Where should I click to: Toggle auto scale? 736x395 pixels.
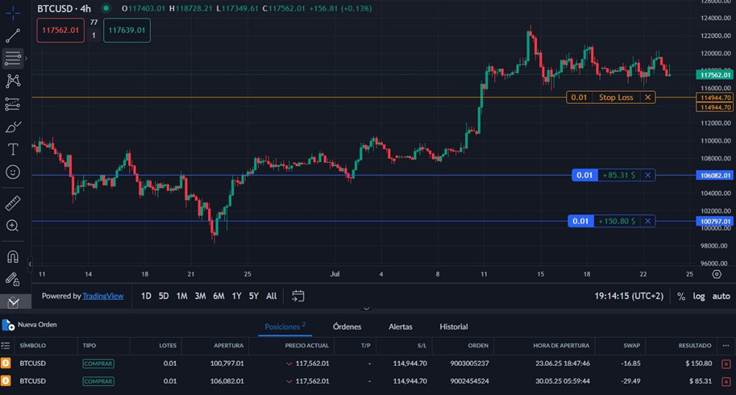tap(721, 296)
